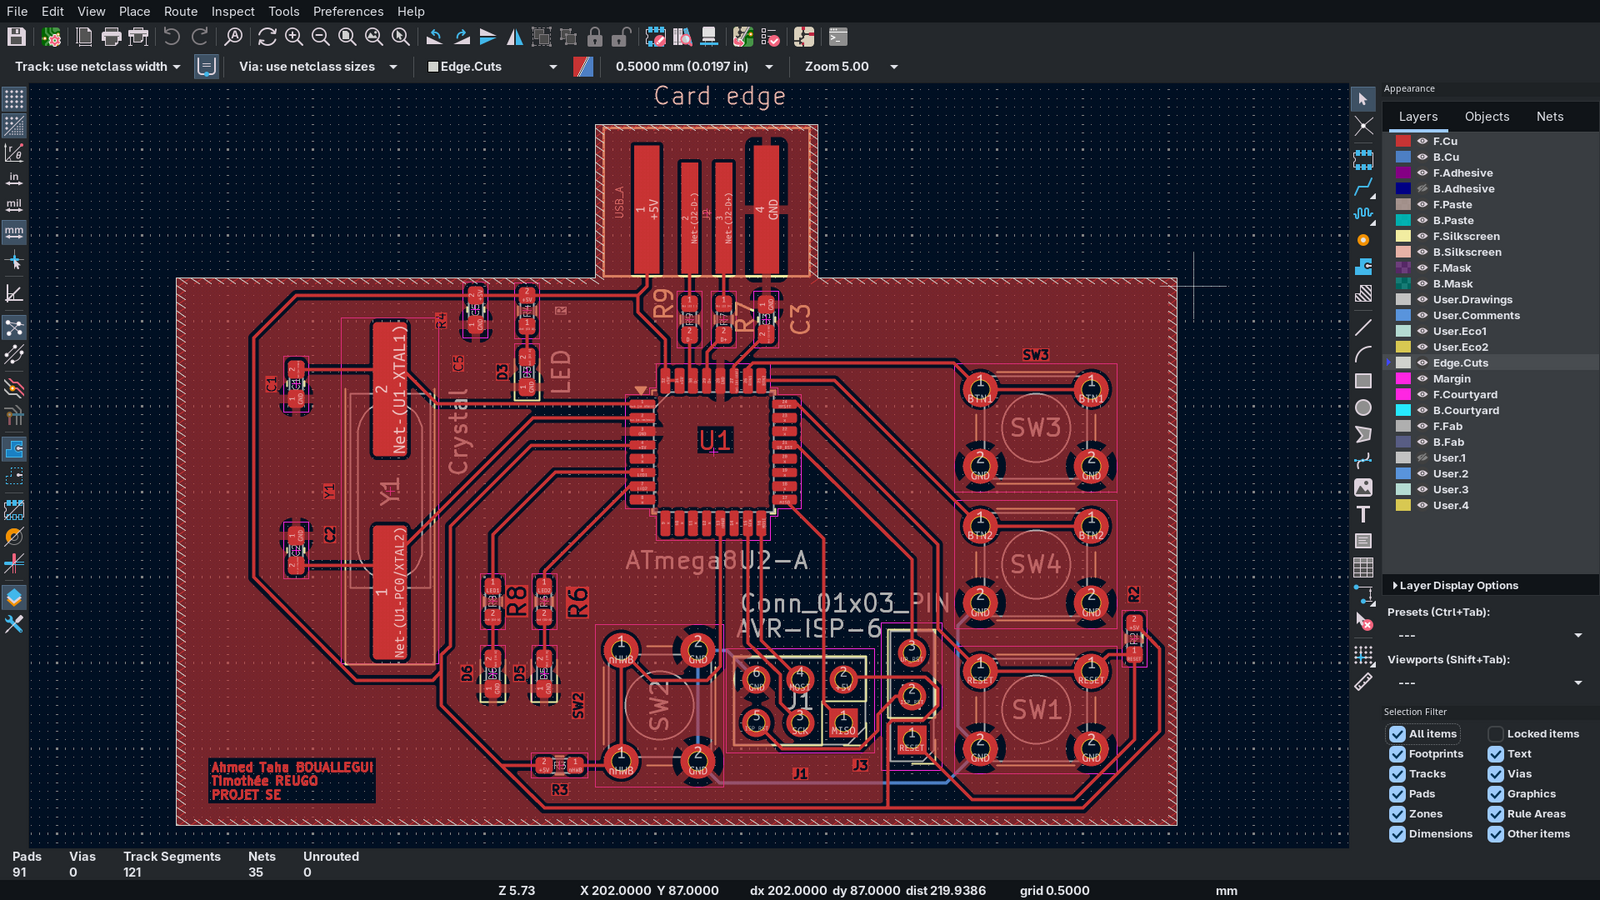Switch display units to millimeters
This screenshot has height=900, width=1600.
click(14, 232)
